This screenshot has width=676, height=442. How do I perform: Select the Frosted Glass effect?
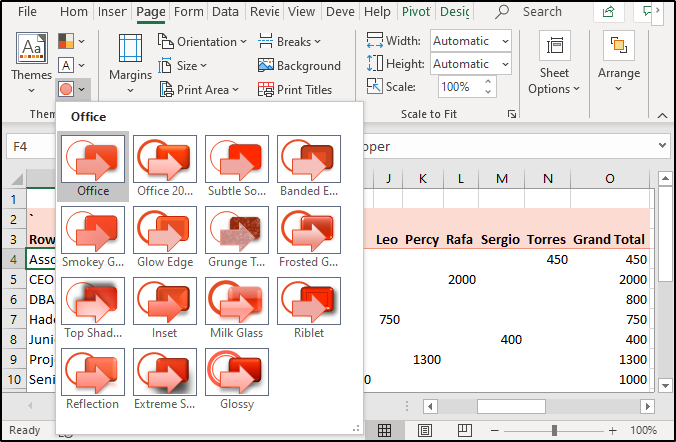pos(309,238)
